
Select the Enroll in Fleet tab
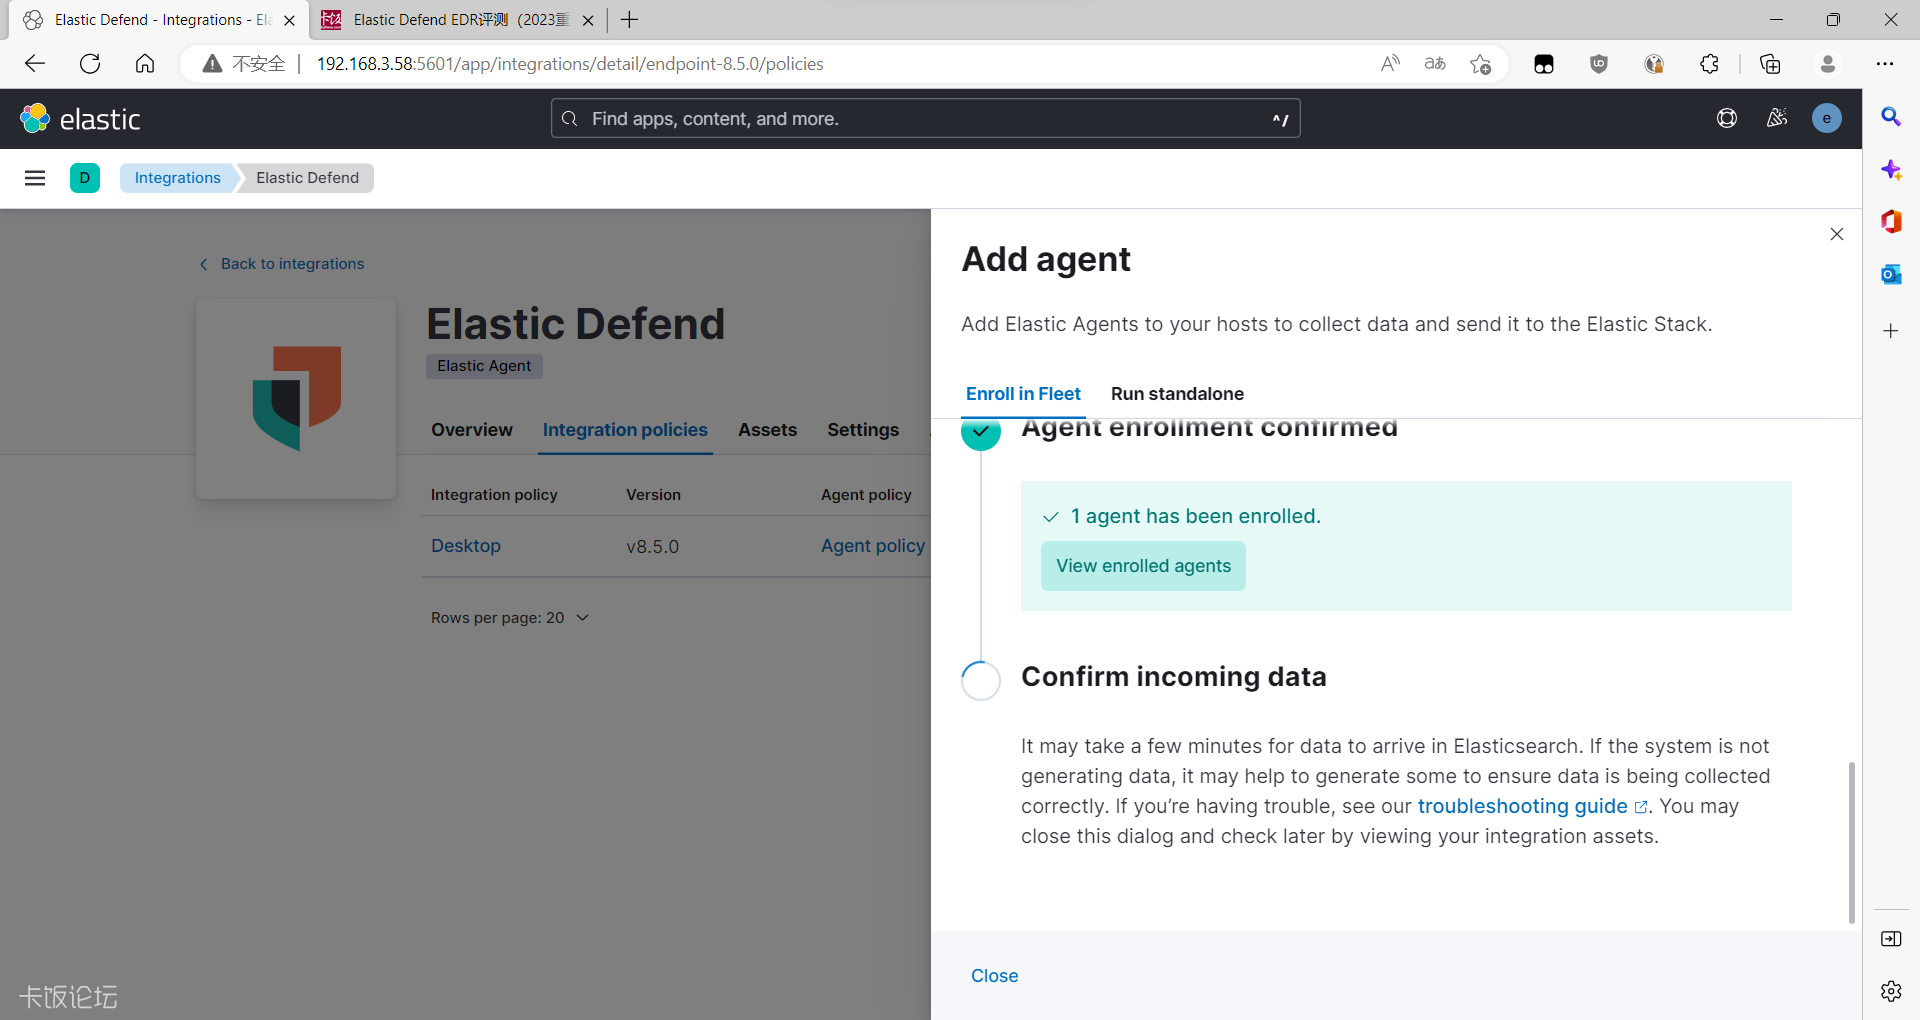click(x=1023, y=394)
